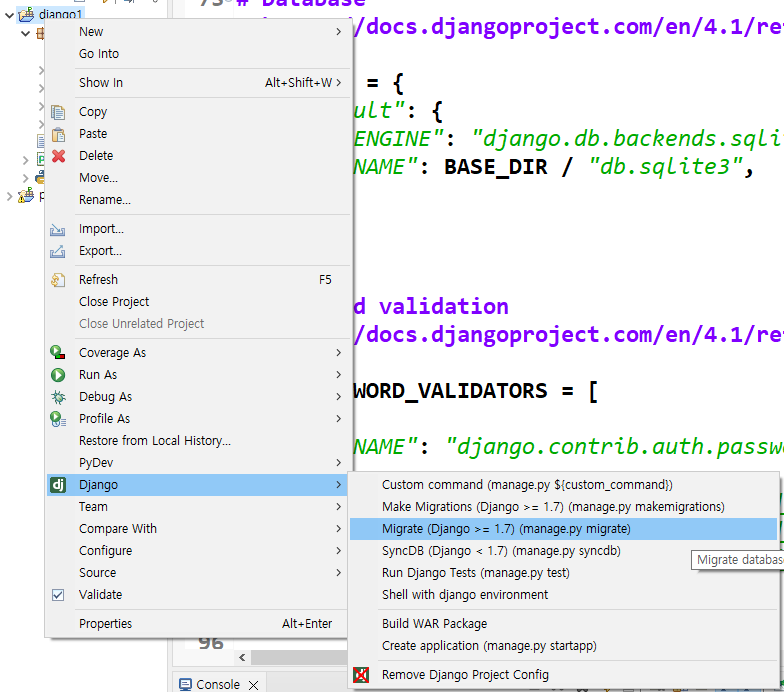Select Remove Django Project Config entry
This screenshot has width=784, height=692.
coord(564,674)
